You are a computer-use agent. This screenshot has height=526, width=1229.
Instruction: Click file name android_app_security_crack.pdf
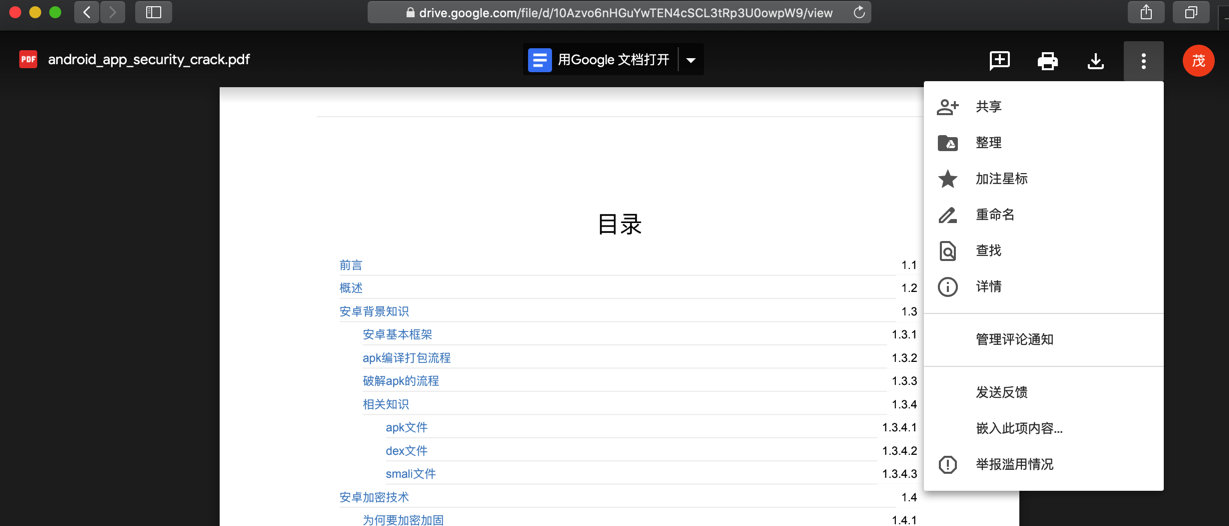[149, 60]
